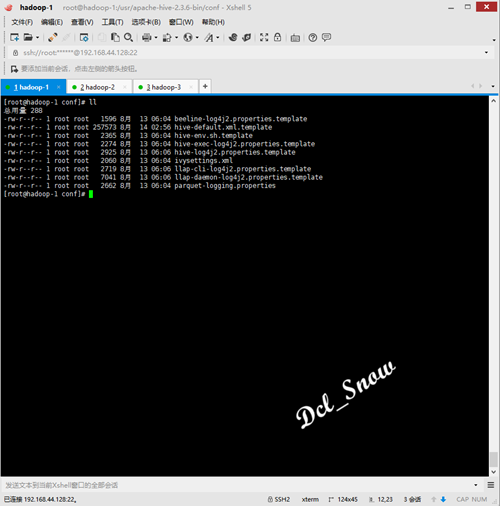
Task: Toggle full screen mode icon
Action: 264,37
